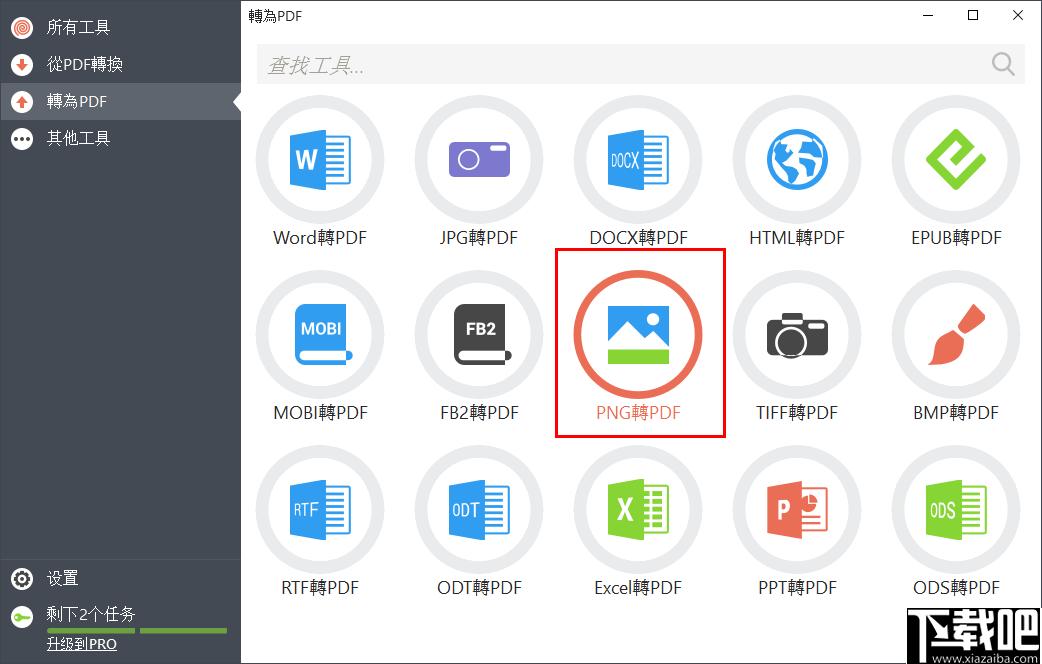
Task: Open the RTF轉PDF converter
Action: (x=320, y=510)
